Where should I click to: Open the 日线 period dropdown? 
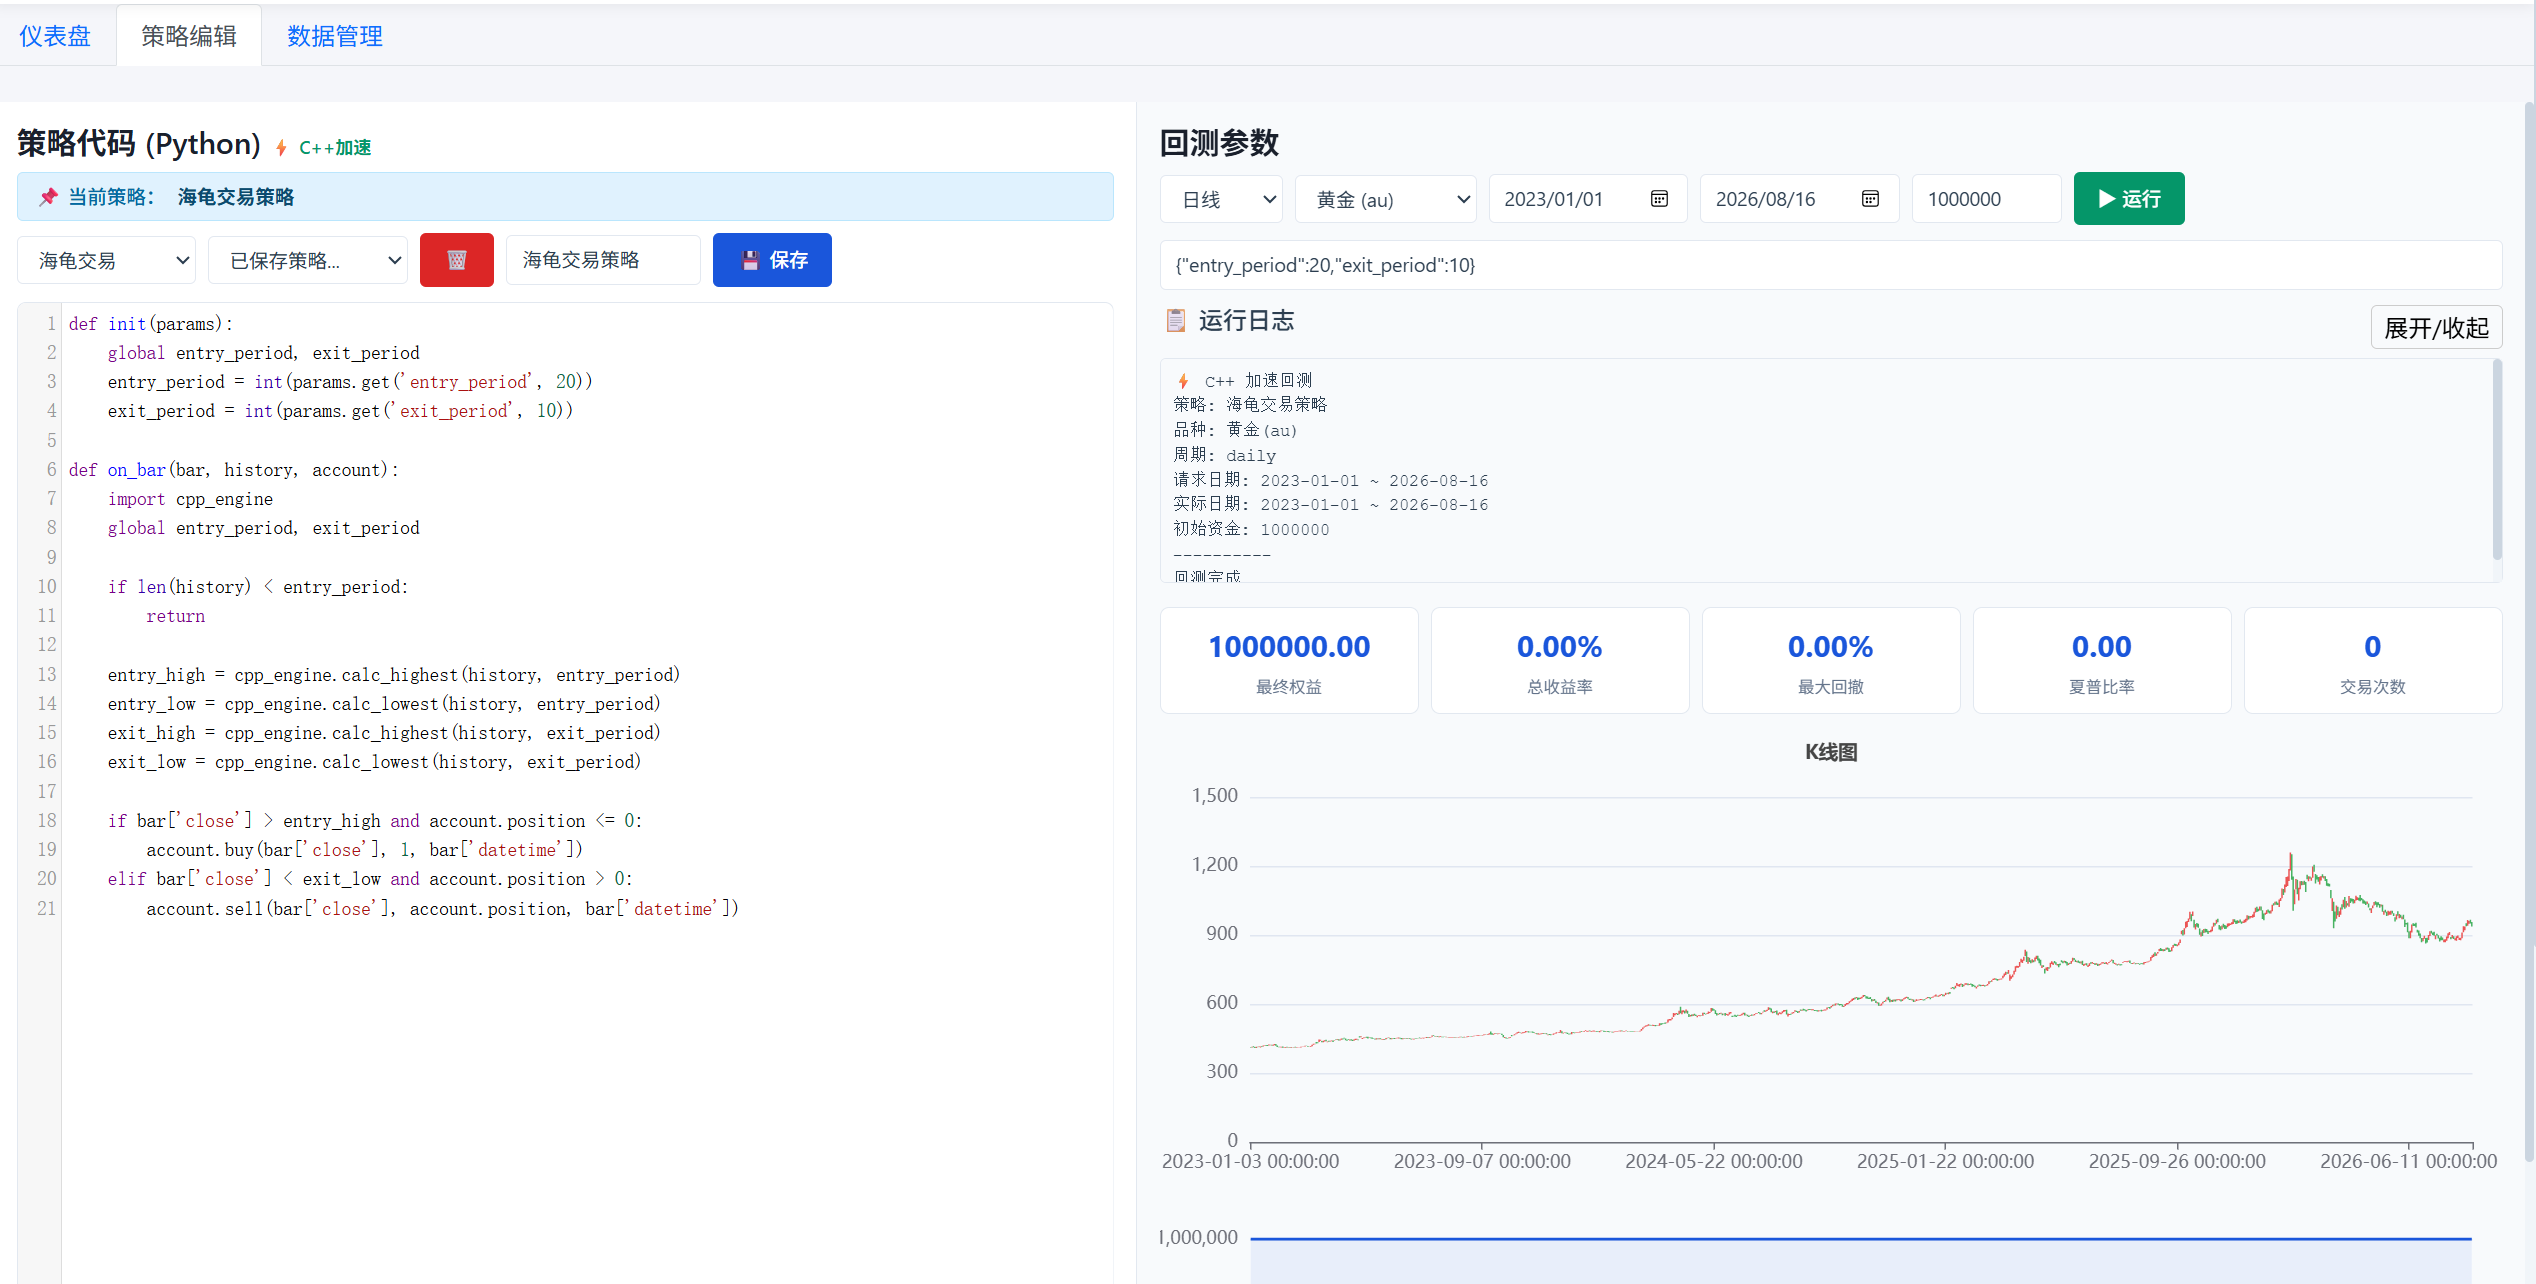tap(1222, 199)
